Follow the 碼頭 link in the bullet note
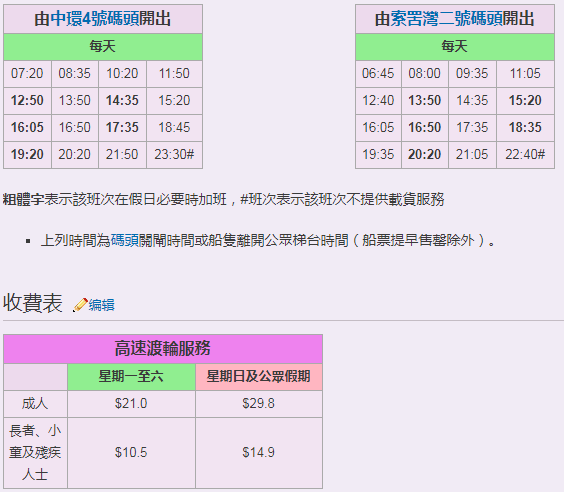Viewport: 564px width, 492px height. (124, 240)
